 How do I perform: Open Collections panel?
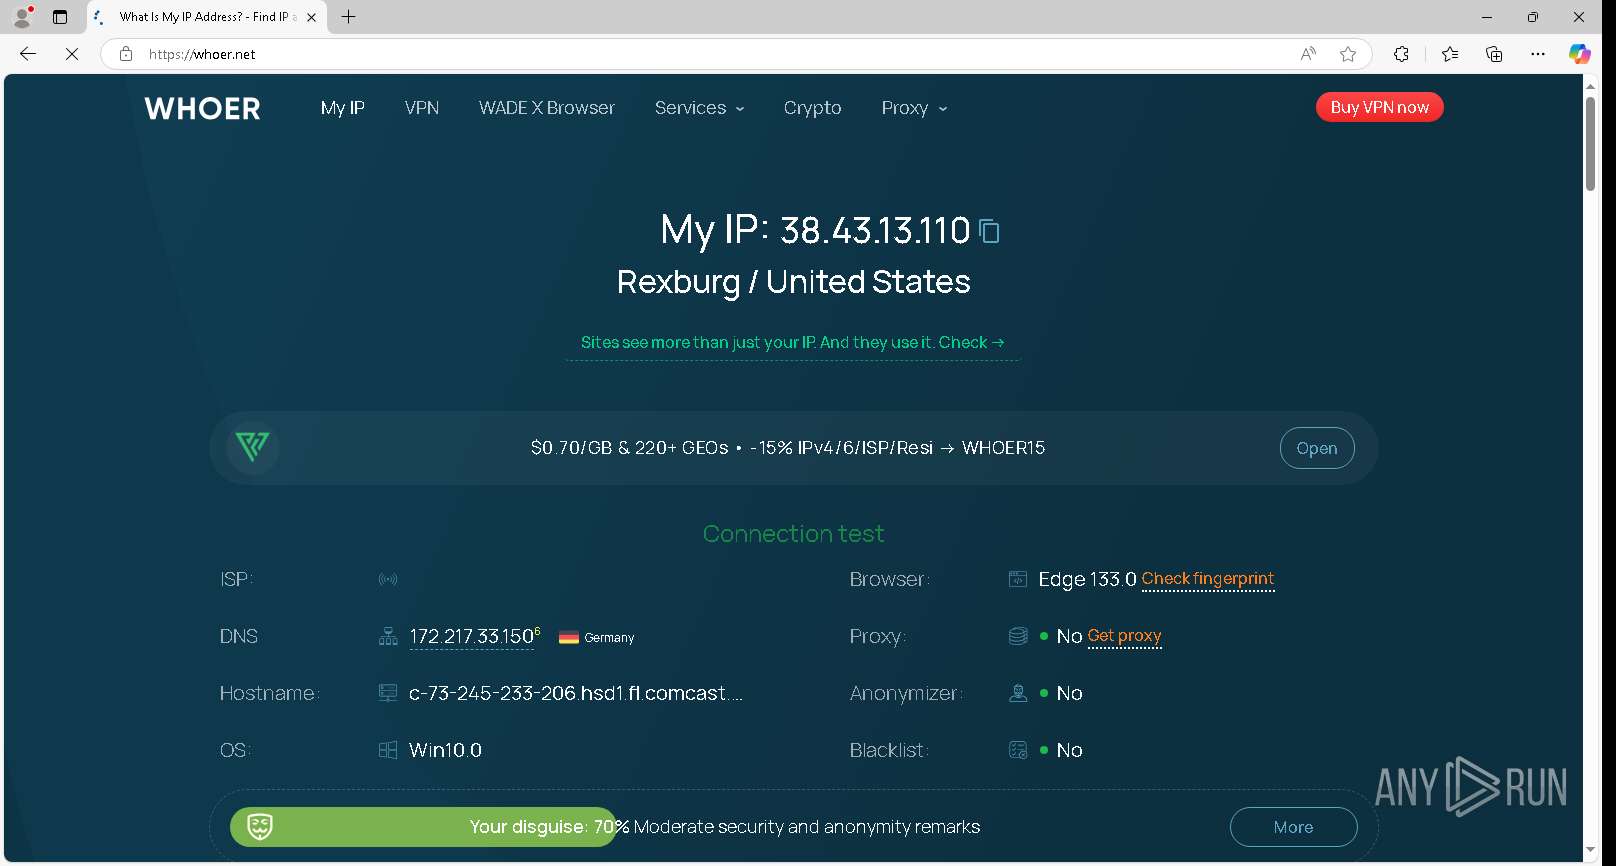pyautogui.click(x=1494, y=54)
